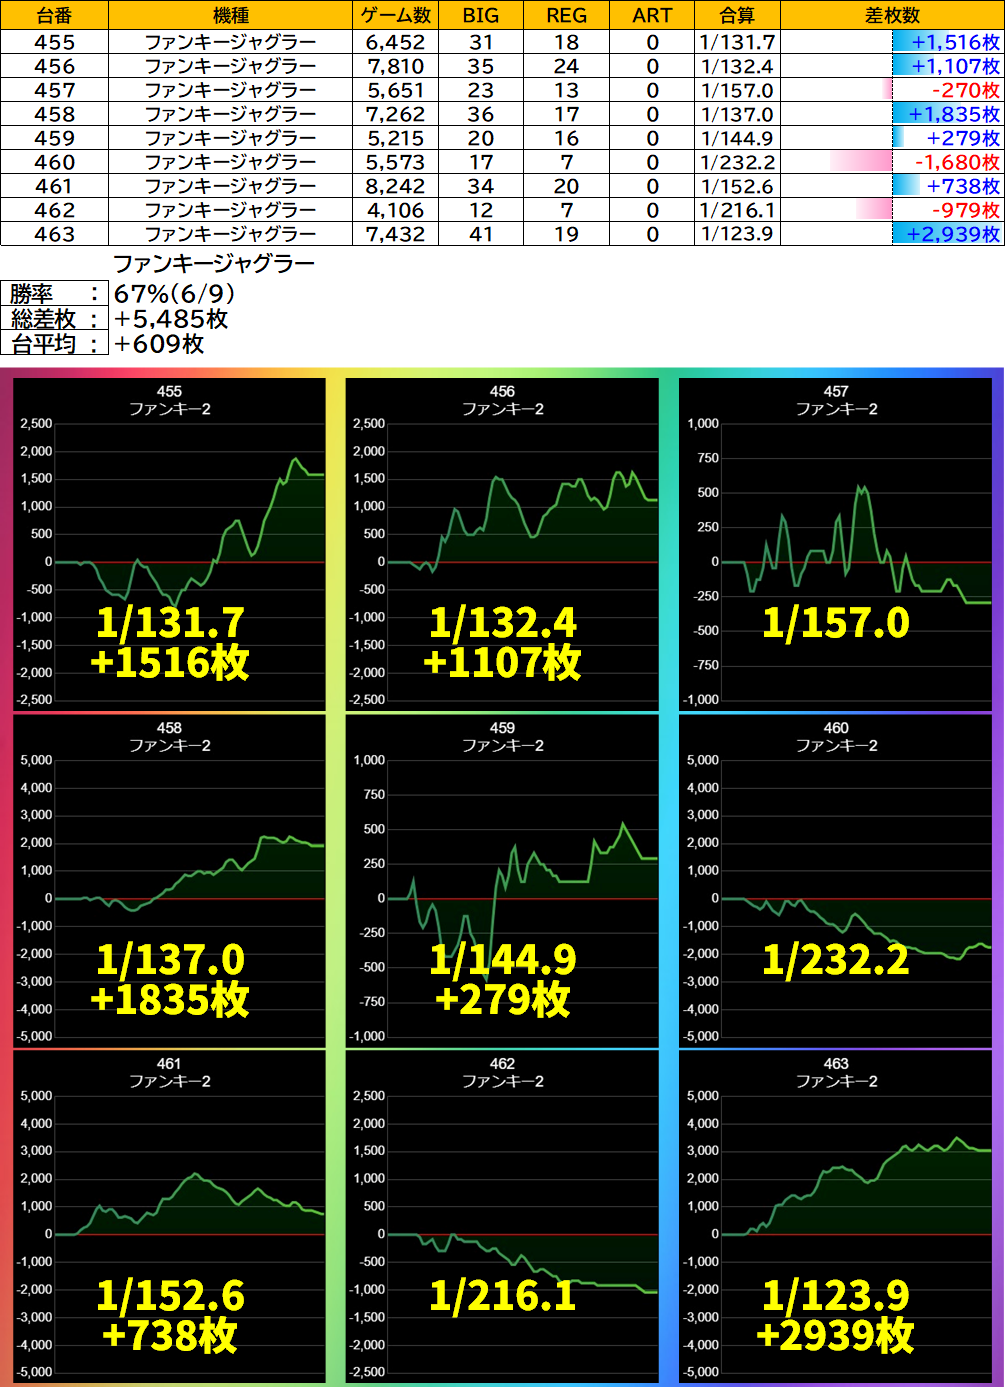Open the slump graph for machine 462
Image resolution: width=1006 pixels, height=1388 pixels.
[x=502, y=1217]
